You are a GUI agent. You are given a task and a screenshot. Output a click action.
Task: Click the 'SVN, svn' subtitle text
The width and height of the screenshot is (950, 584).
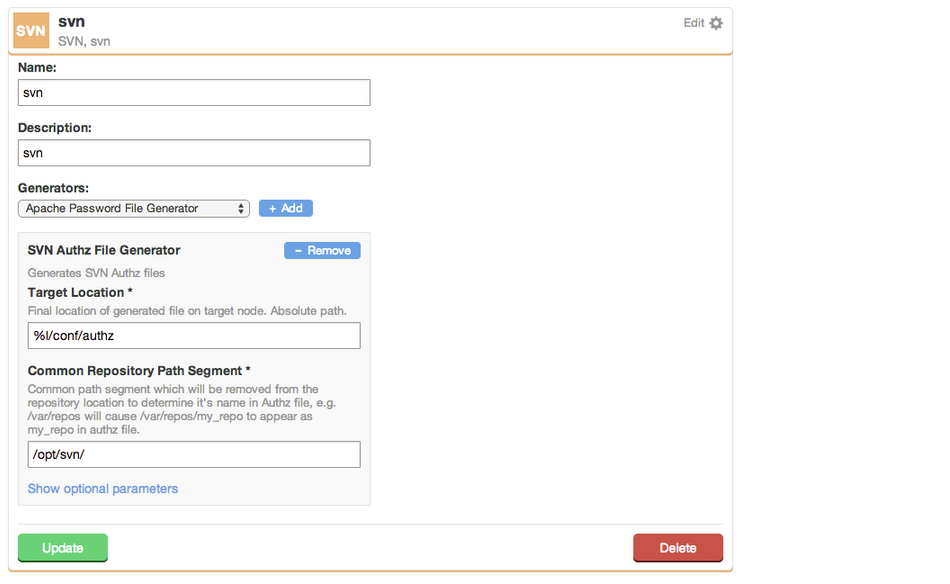coord(84,41)
